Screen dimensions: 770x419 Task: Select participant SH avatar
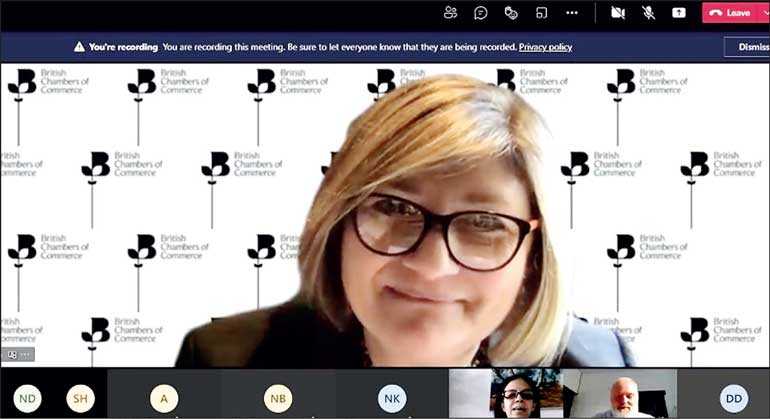(80, 398)
